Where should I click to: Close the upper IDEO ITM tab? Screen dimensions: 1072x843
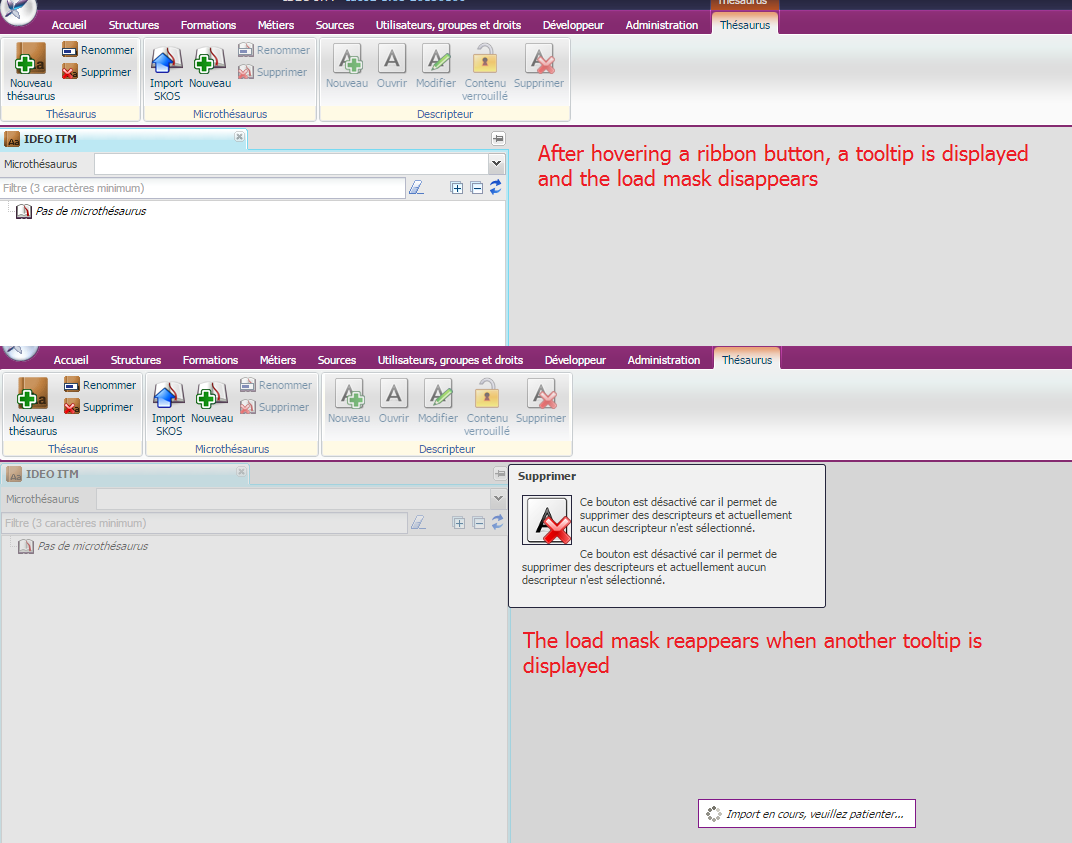pos(239,136)
